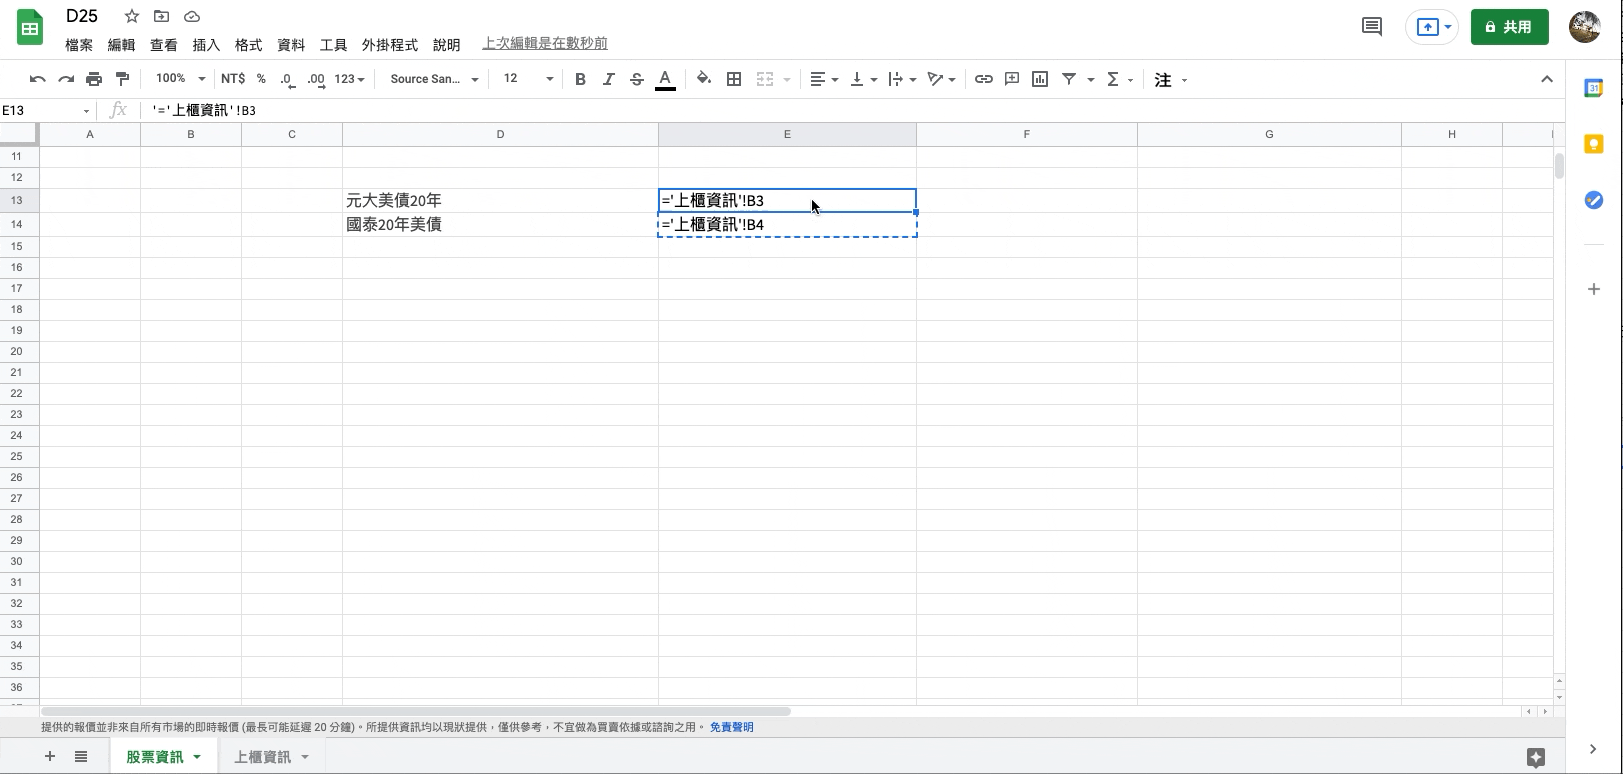Expand text wrapping options

(x=902, y=79)
